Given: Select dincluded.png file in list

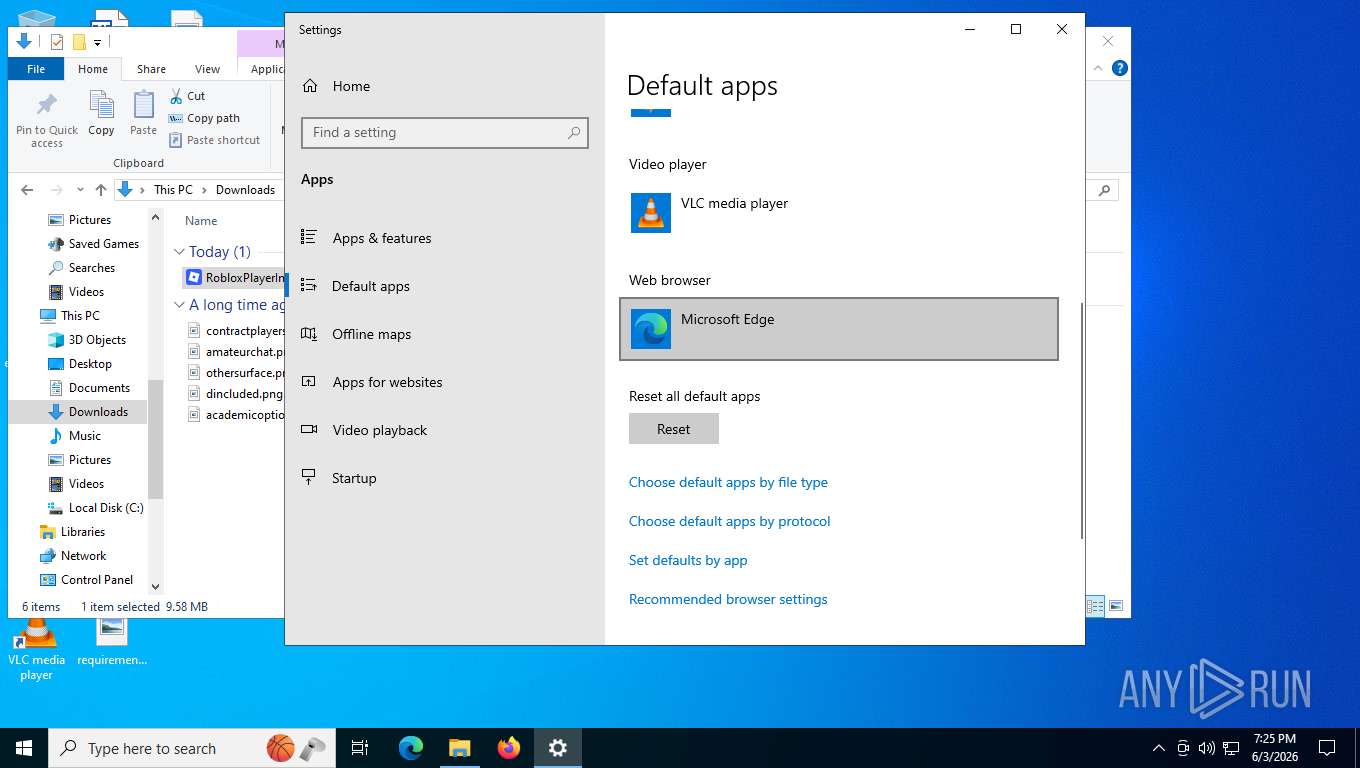Looking at the screenshot, I should [236, 394].
